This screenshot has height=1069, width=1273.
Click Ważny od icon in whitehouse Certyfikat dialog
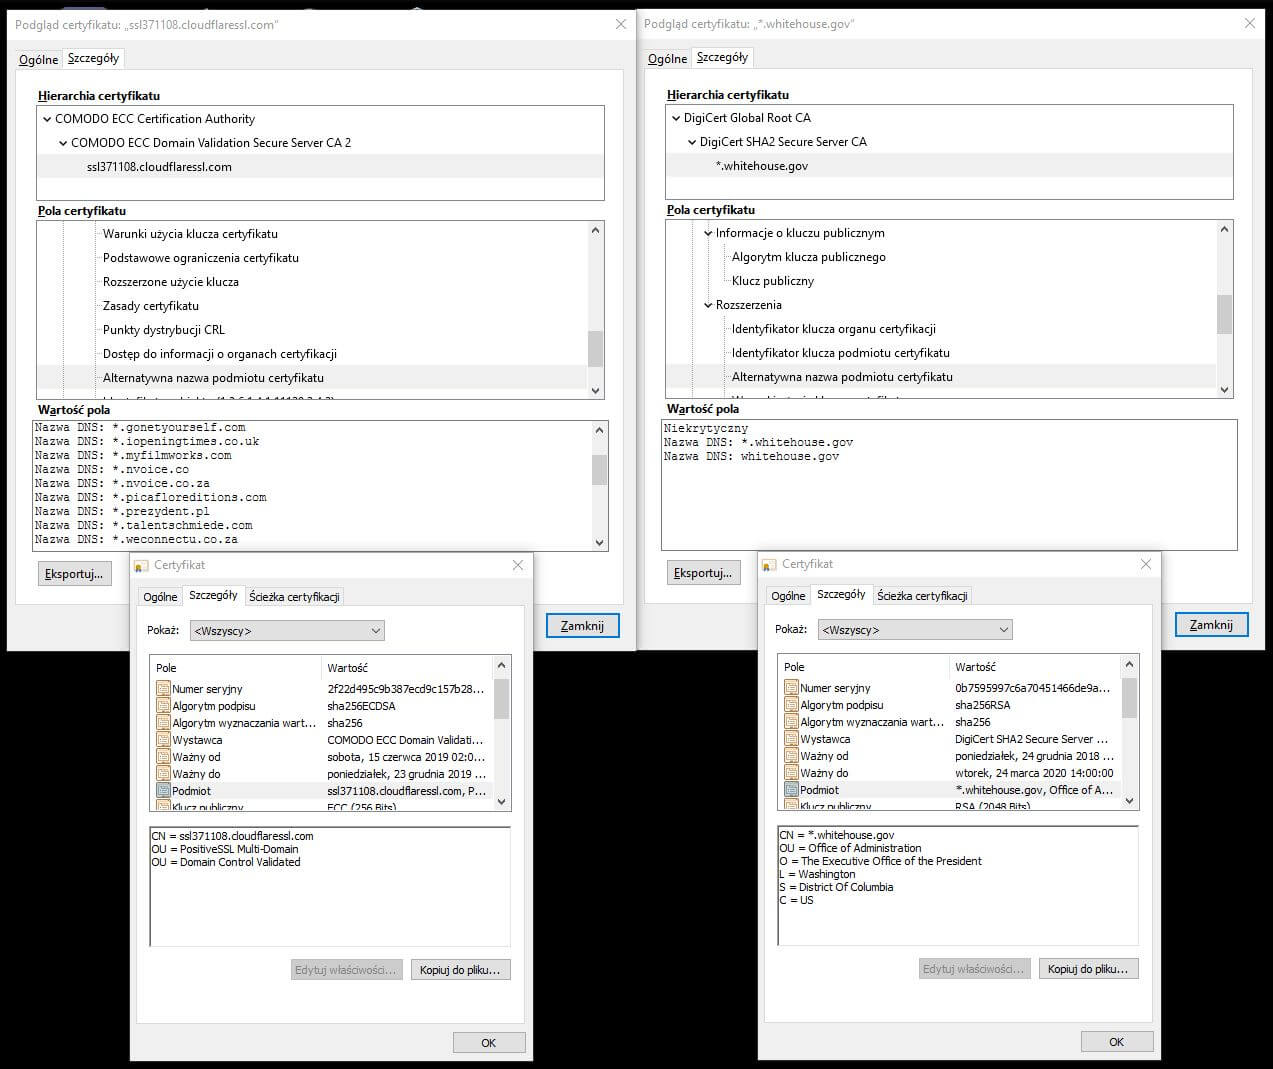[x=791, y=756]
